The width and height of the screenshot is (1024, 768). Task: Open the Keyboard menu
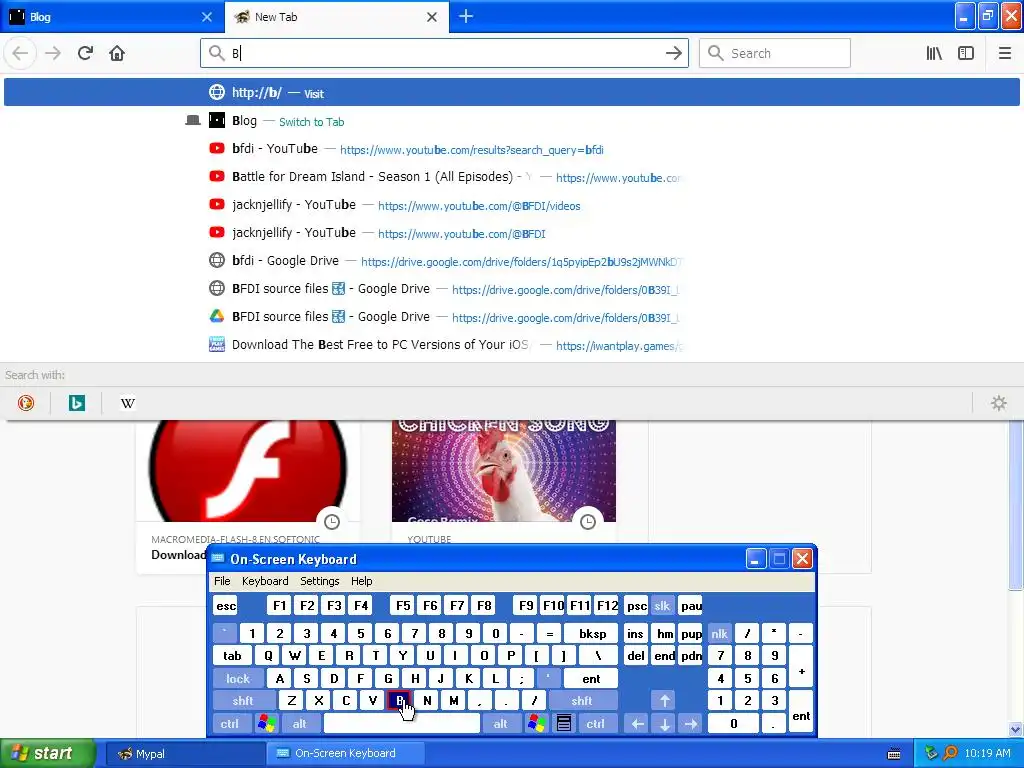tap(265, 581)
